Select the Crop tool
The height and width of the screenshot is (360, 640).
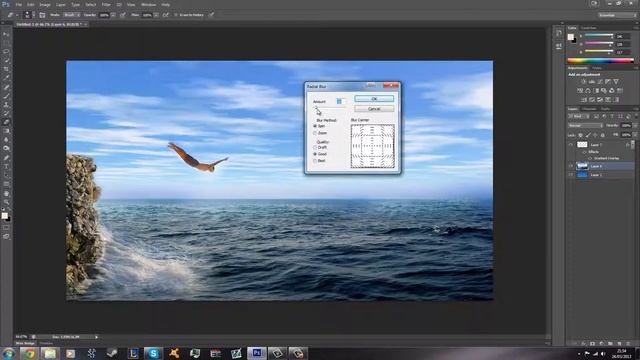6,69
